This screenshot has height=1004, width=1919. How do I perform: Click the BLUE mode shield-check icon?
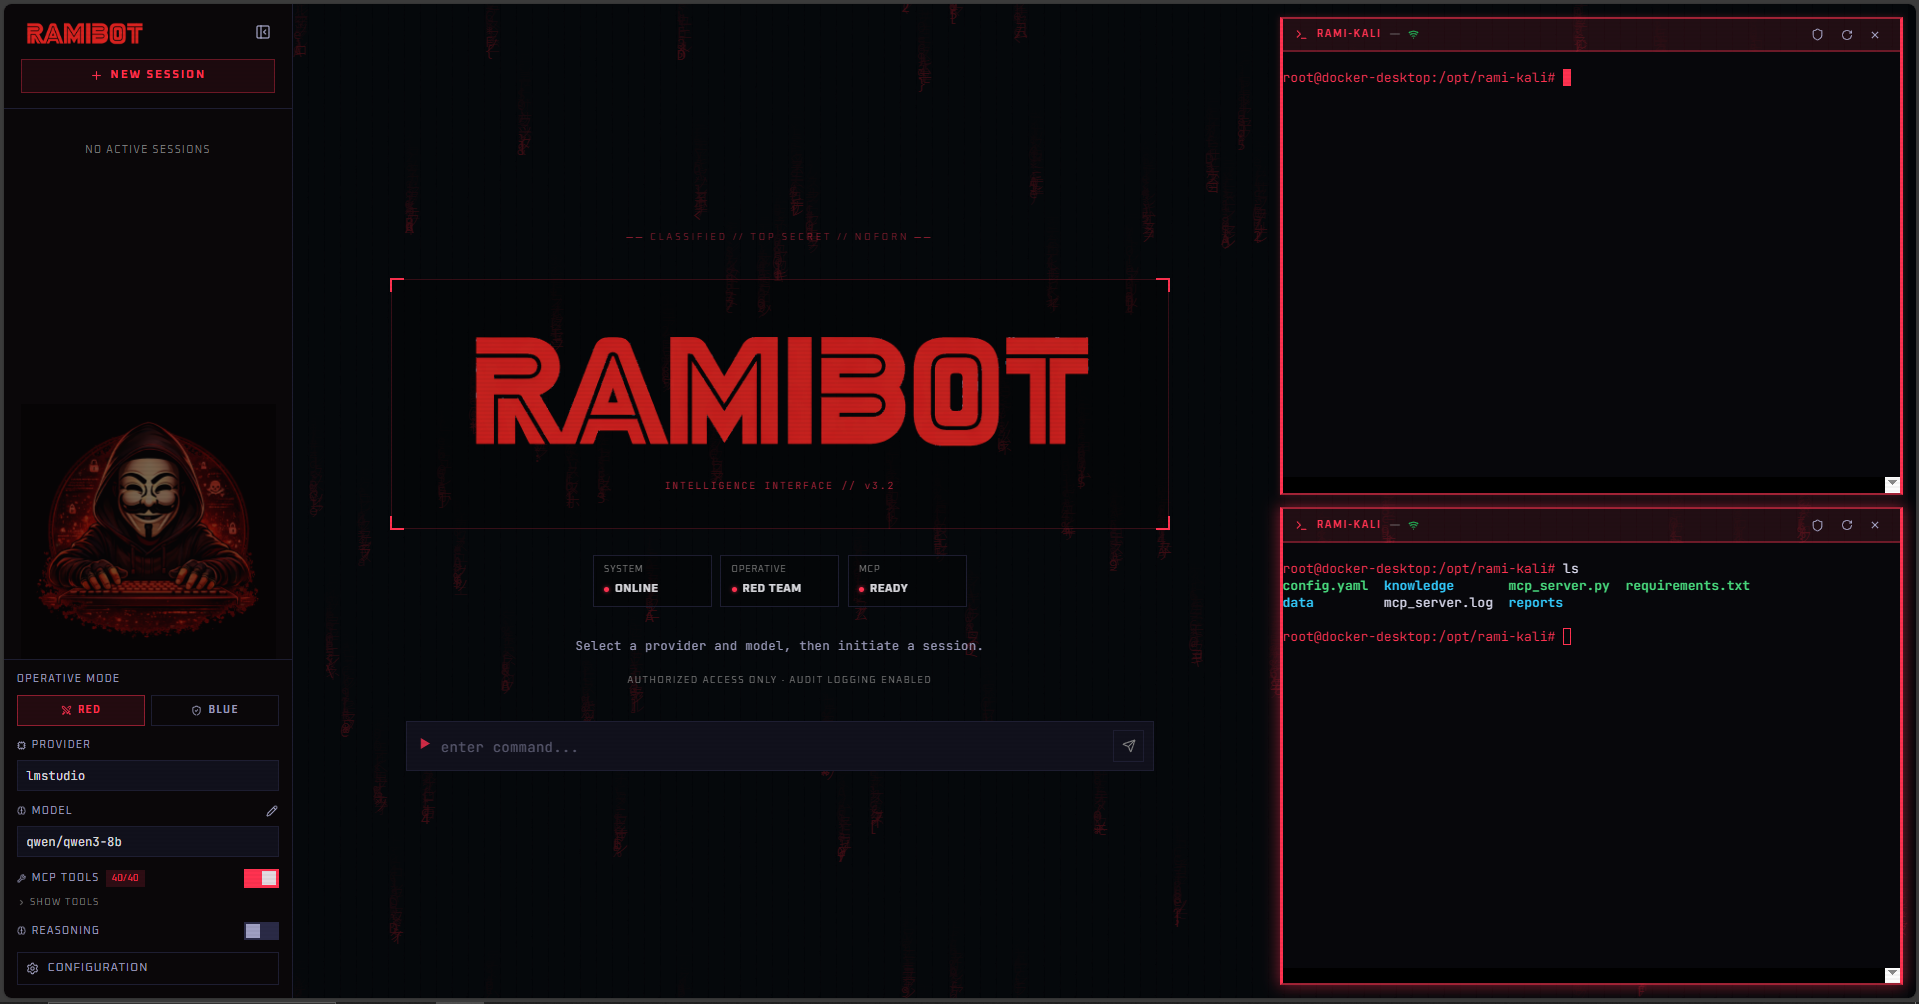point(197,711)
